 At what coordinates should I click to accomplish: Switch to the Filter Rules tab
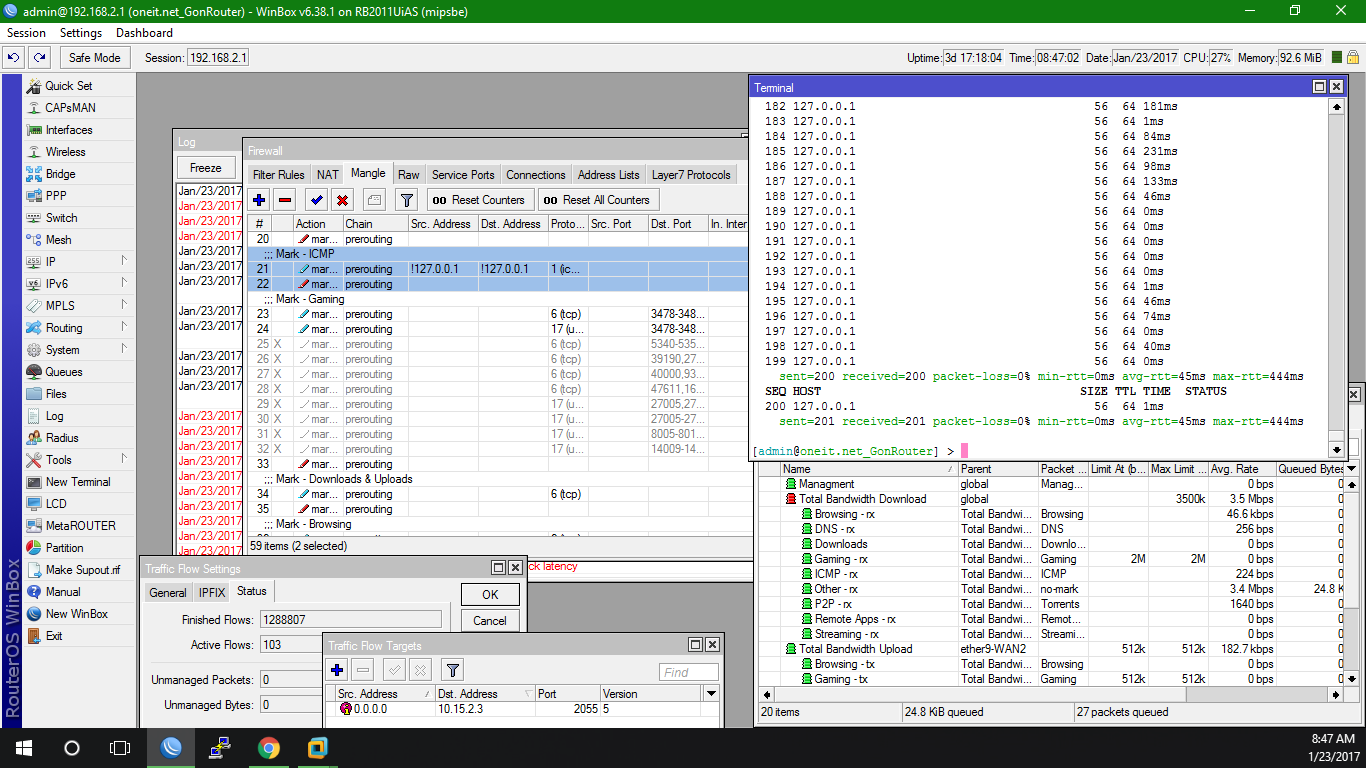click(279, 175)
